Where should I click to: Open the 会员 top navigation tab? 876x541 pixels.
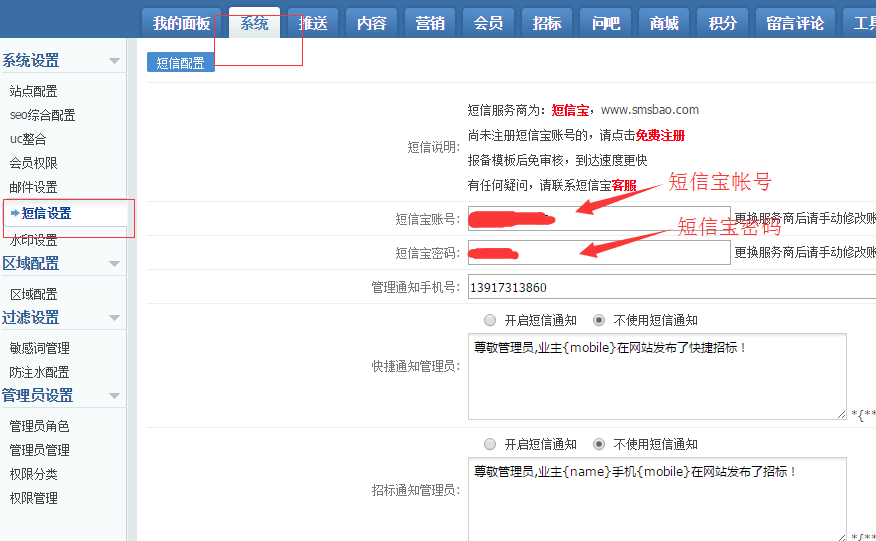point(488,23)
